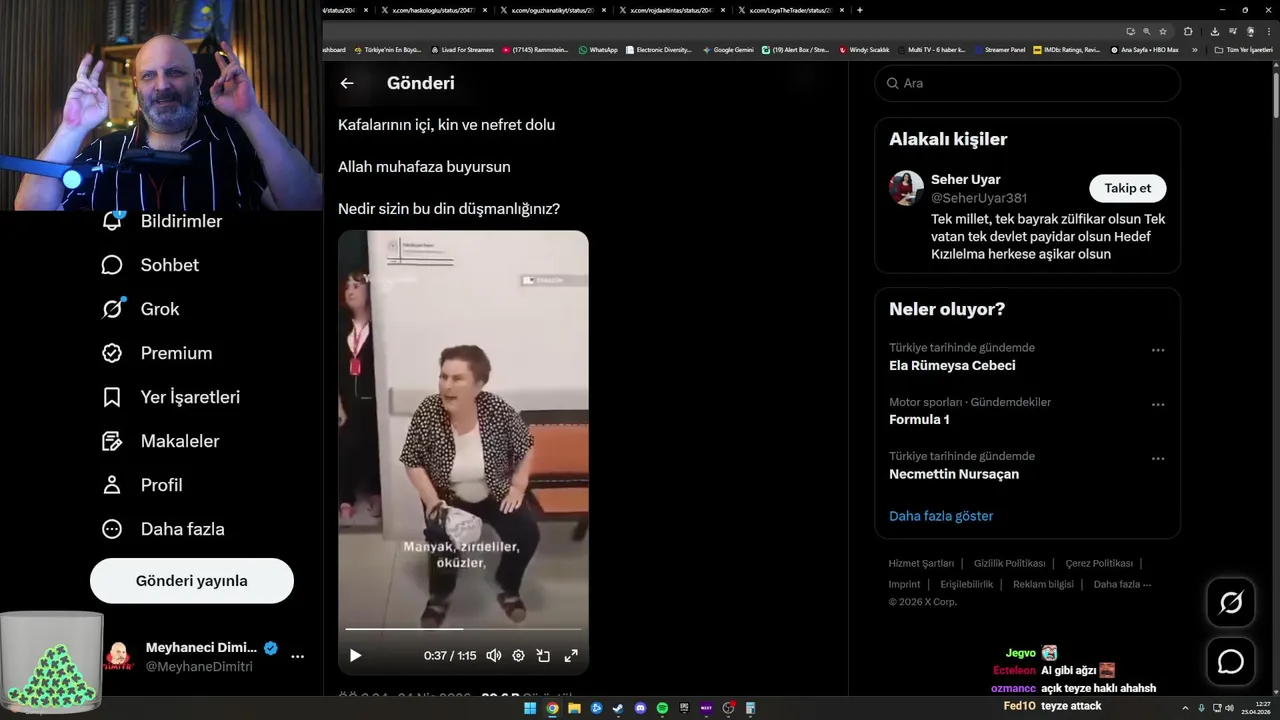The height and width of the screenshot is (720, 1280).
Task: Open the Chrome extensions puzzle icon
Action: 1188,31
